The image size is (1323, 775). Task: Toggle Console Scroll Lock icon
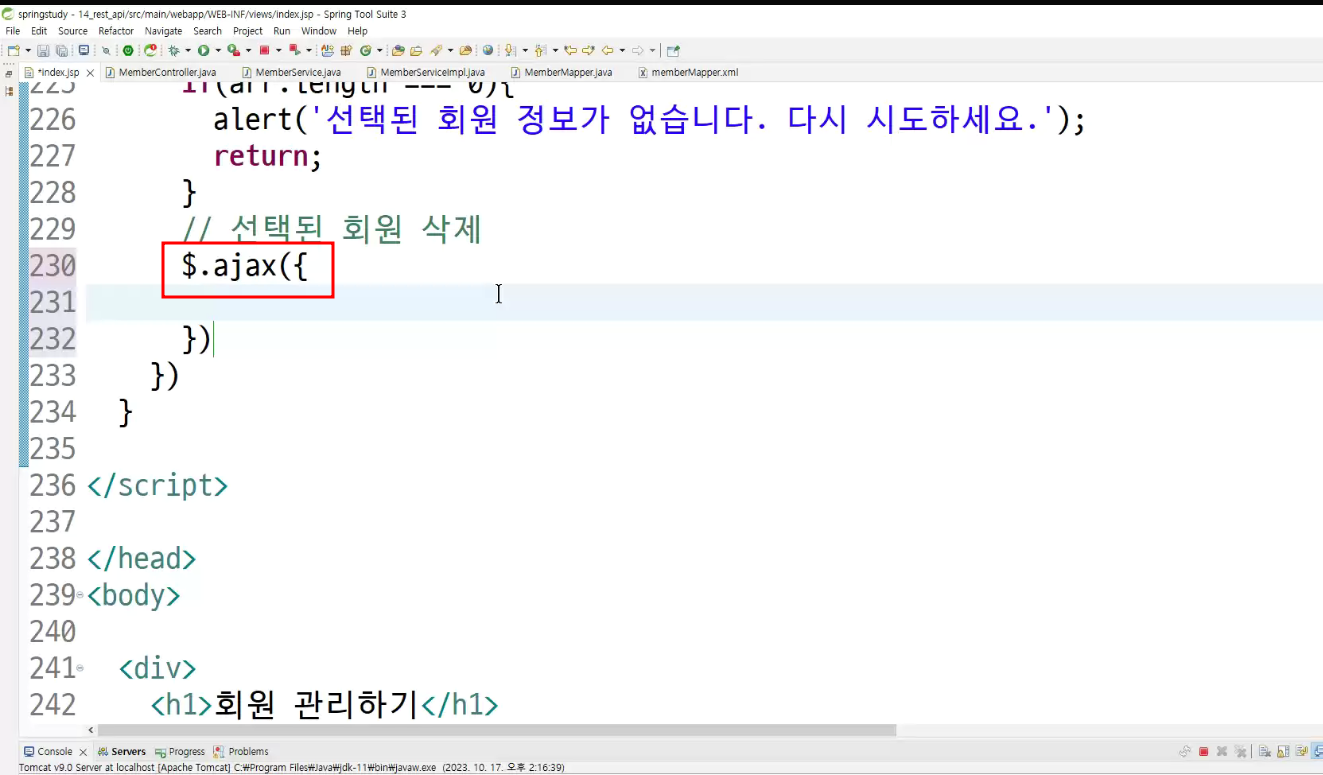coord(1283,751)
